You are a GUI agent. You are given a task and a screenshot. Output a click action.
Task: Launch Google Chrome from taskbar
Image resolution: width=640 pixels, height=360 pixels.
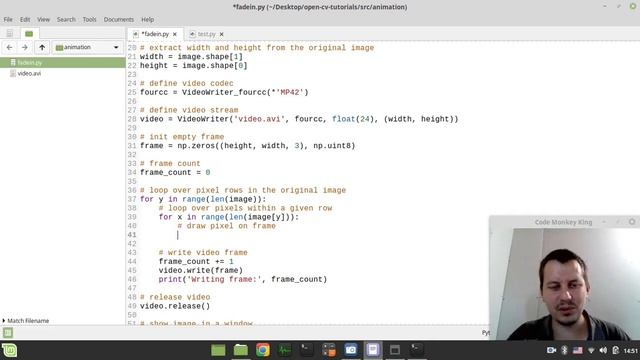click(x=263, y=350)
